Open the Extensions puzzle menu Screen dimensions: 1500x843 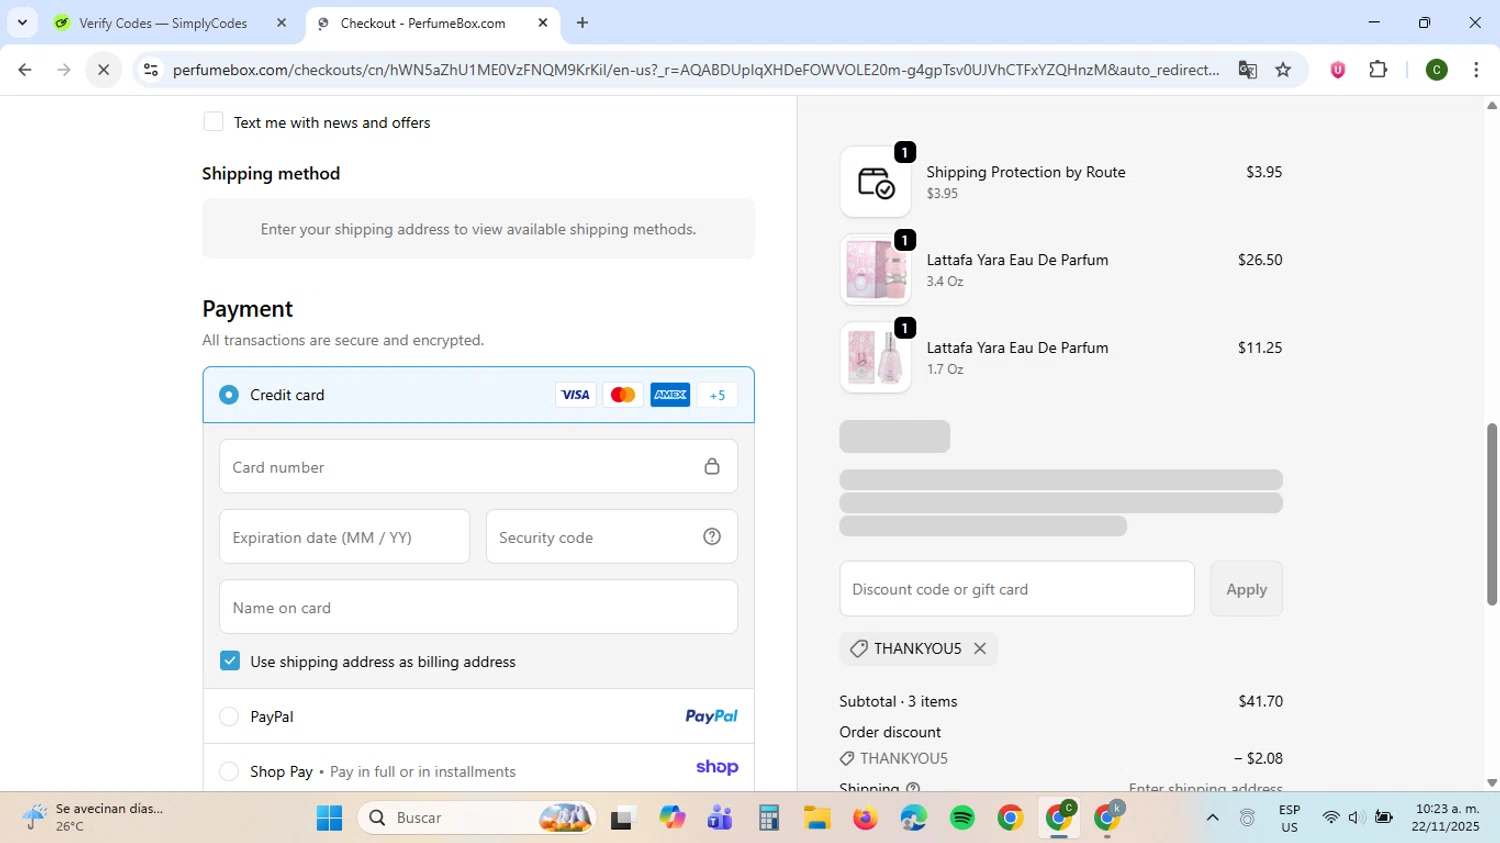1378,70
